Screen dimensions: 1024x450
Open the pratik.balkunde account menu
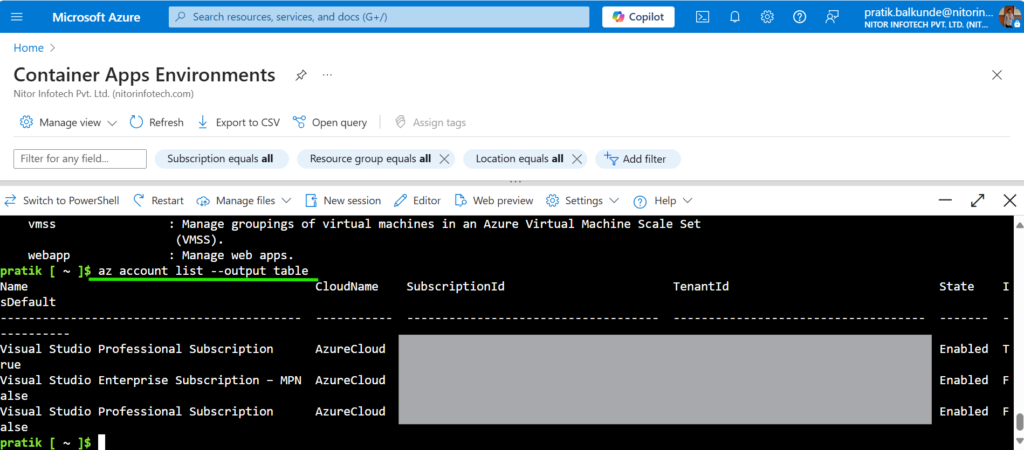tap(928, 17)
